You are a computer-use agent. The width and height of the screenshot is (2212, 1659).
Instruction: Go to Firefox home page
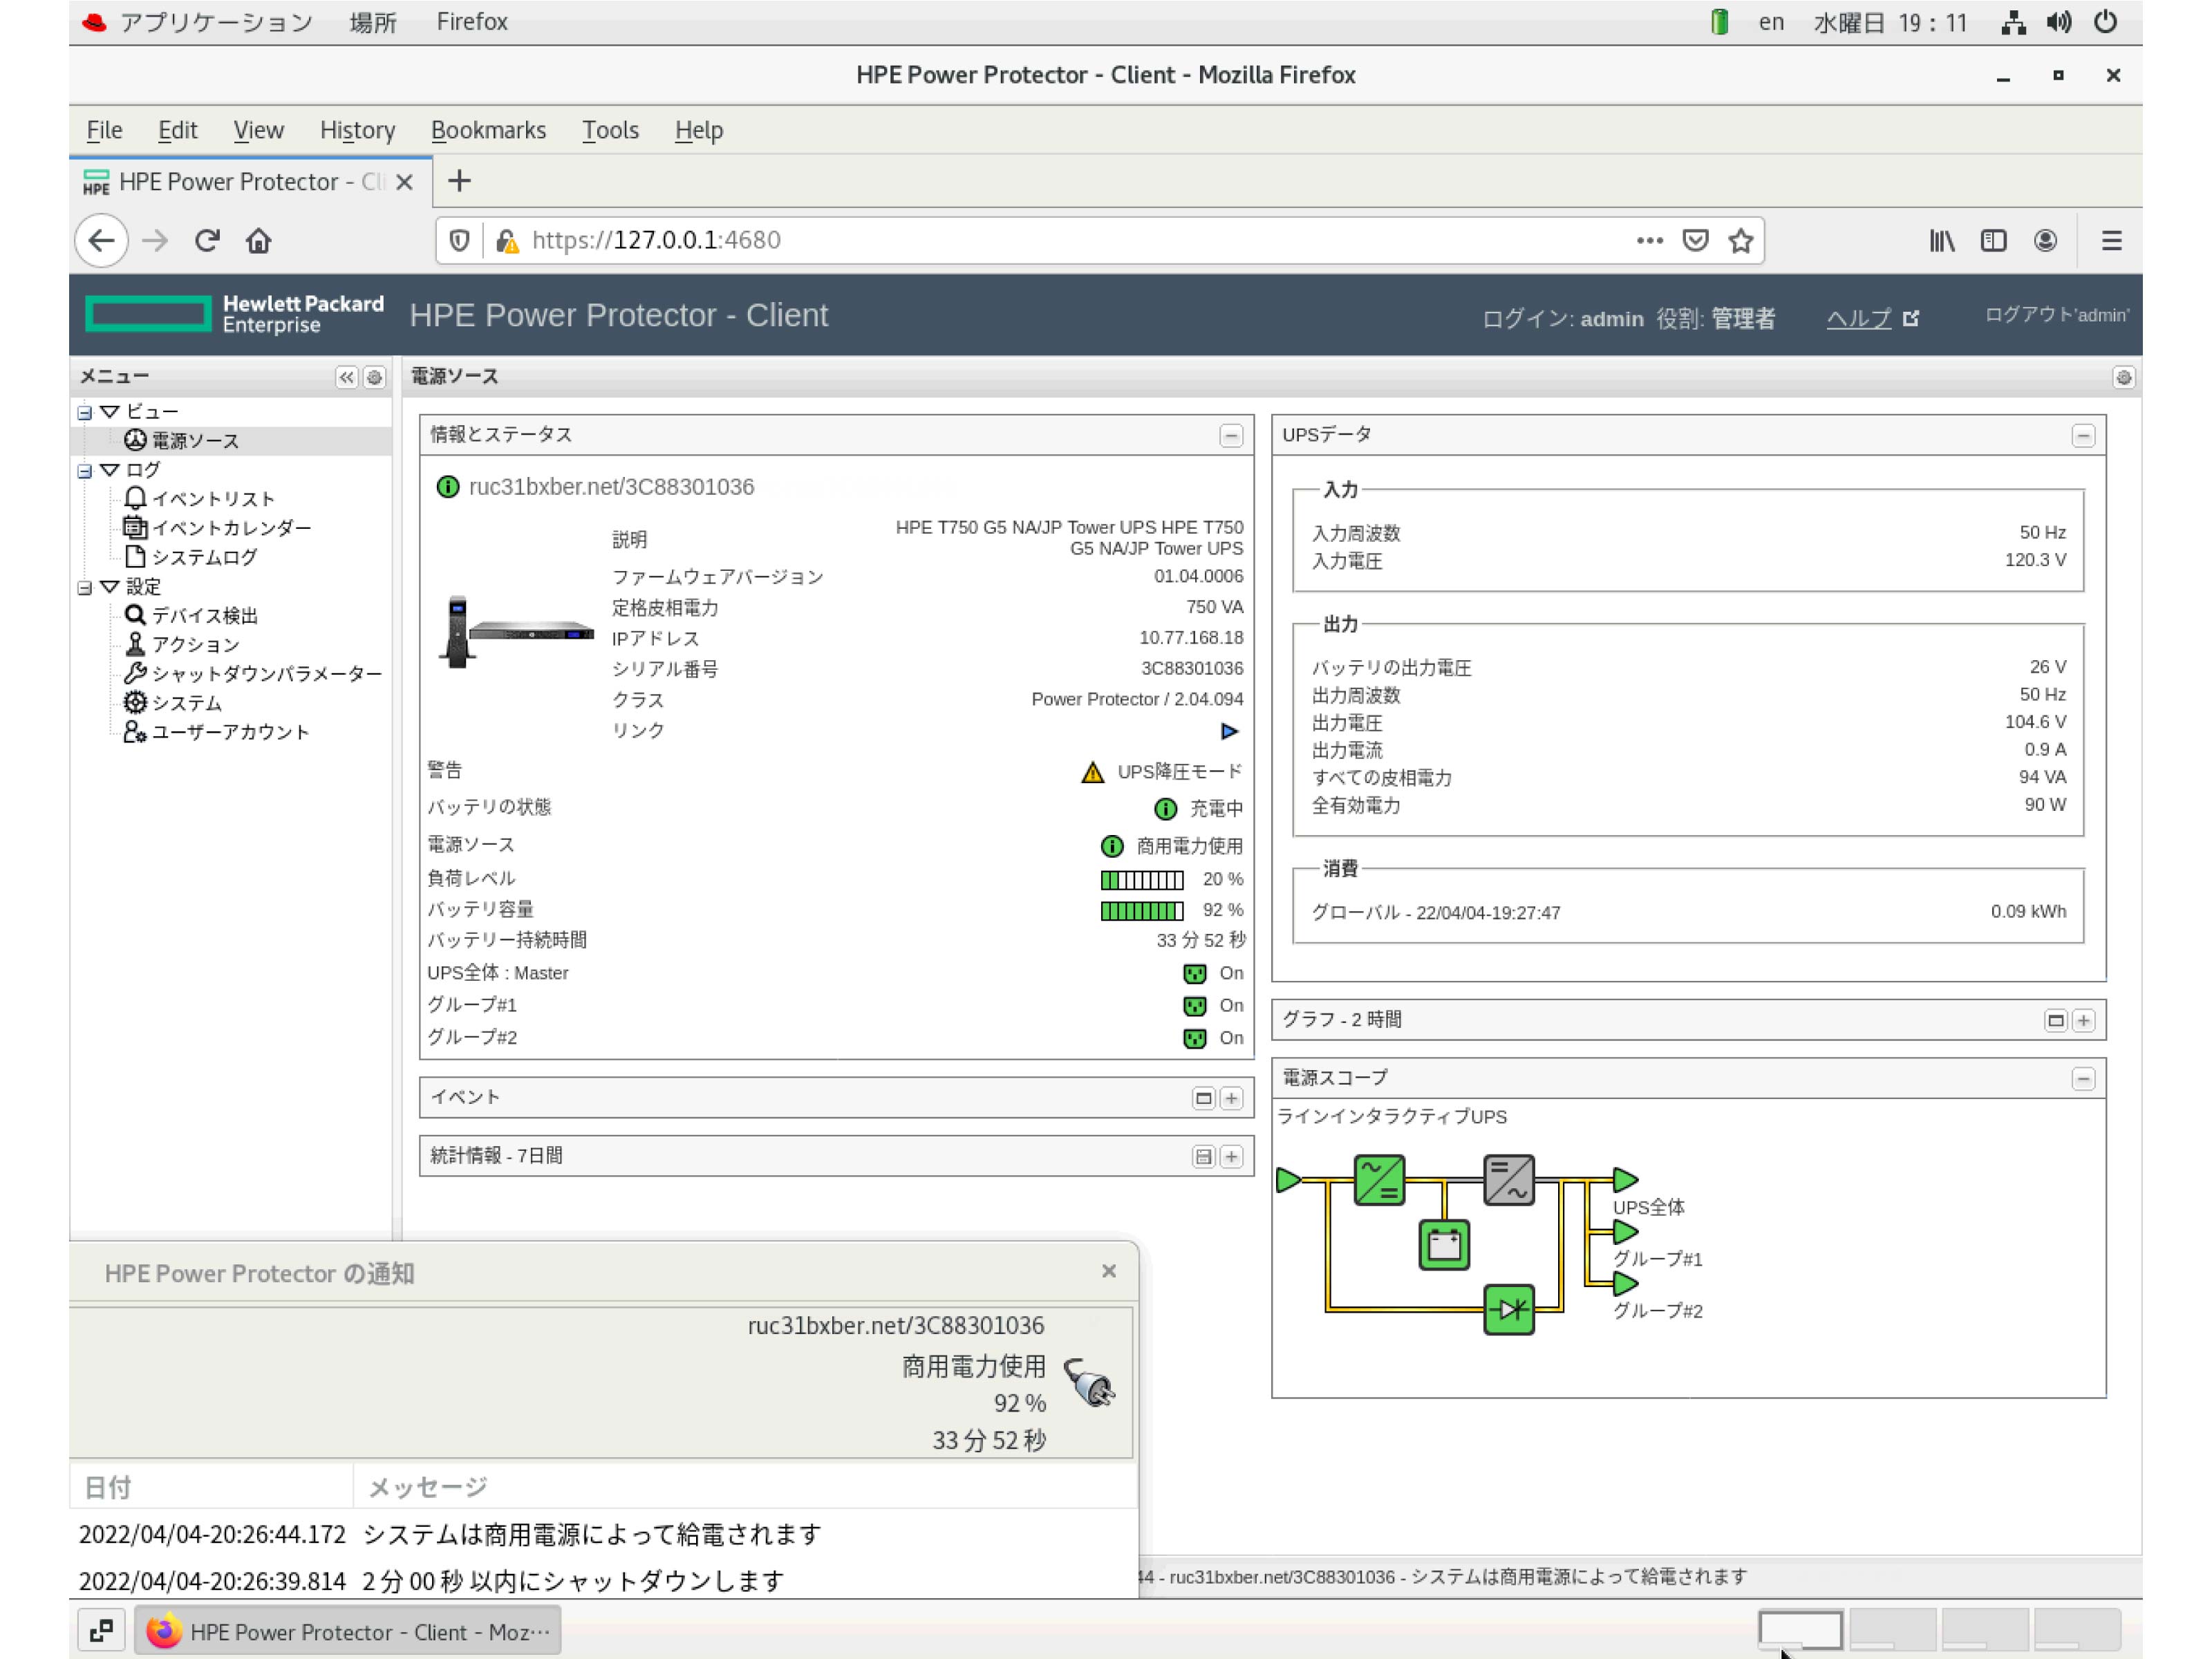click(259, 241)
